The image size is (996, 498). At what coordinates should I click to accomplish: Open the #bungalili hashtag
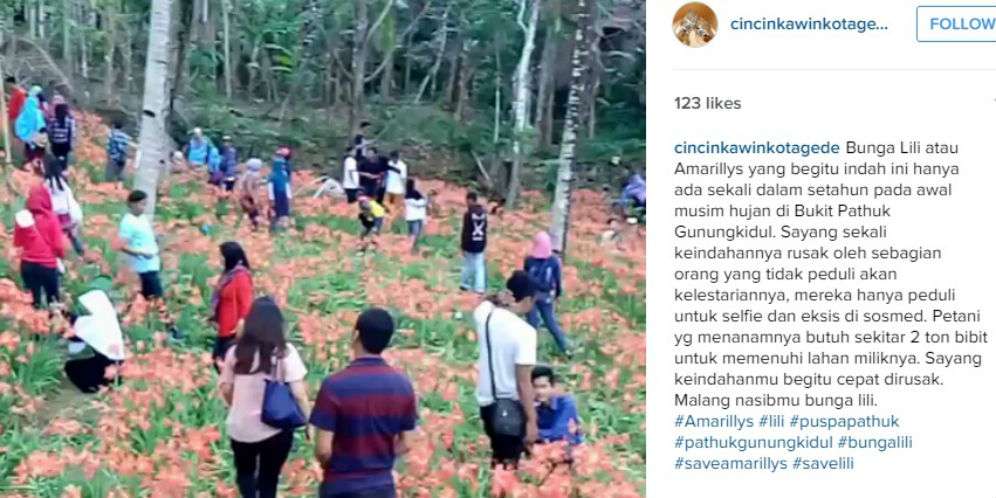(x=875, y=442)
